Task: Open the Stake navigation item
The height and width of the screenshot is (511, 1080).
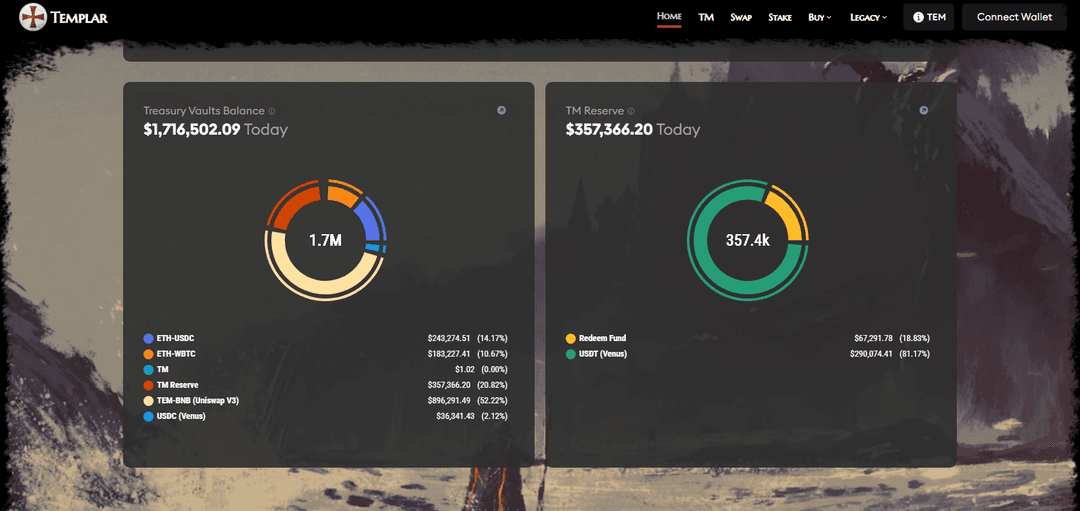Action: 780,17
